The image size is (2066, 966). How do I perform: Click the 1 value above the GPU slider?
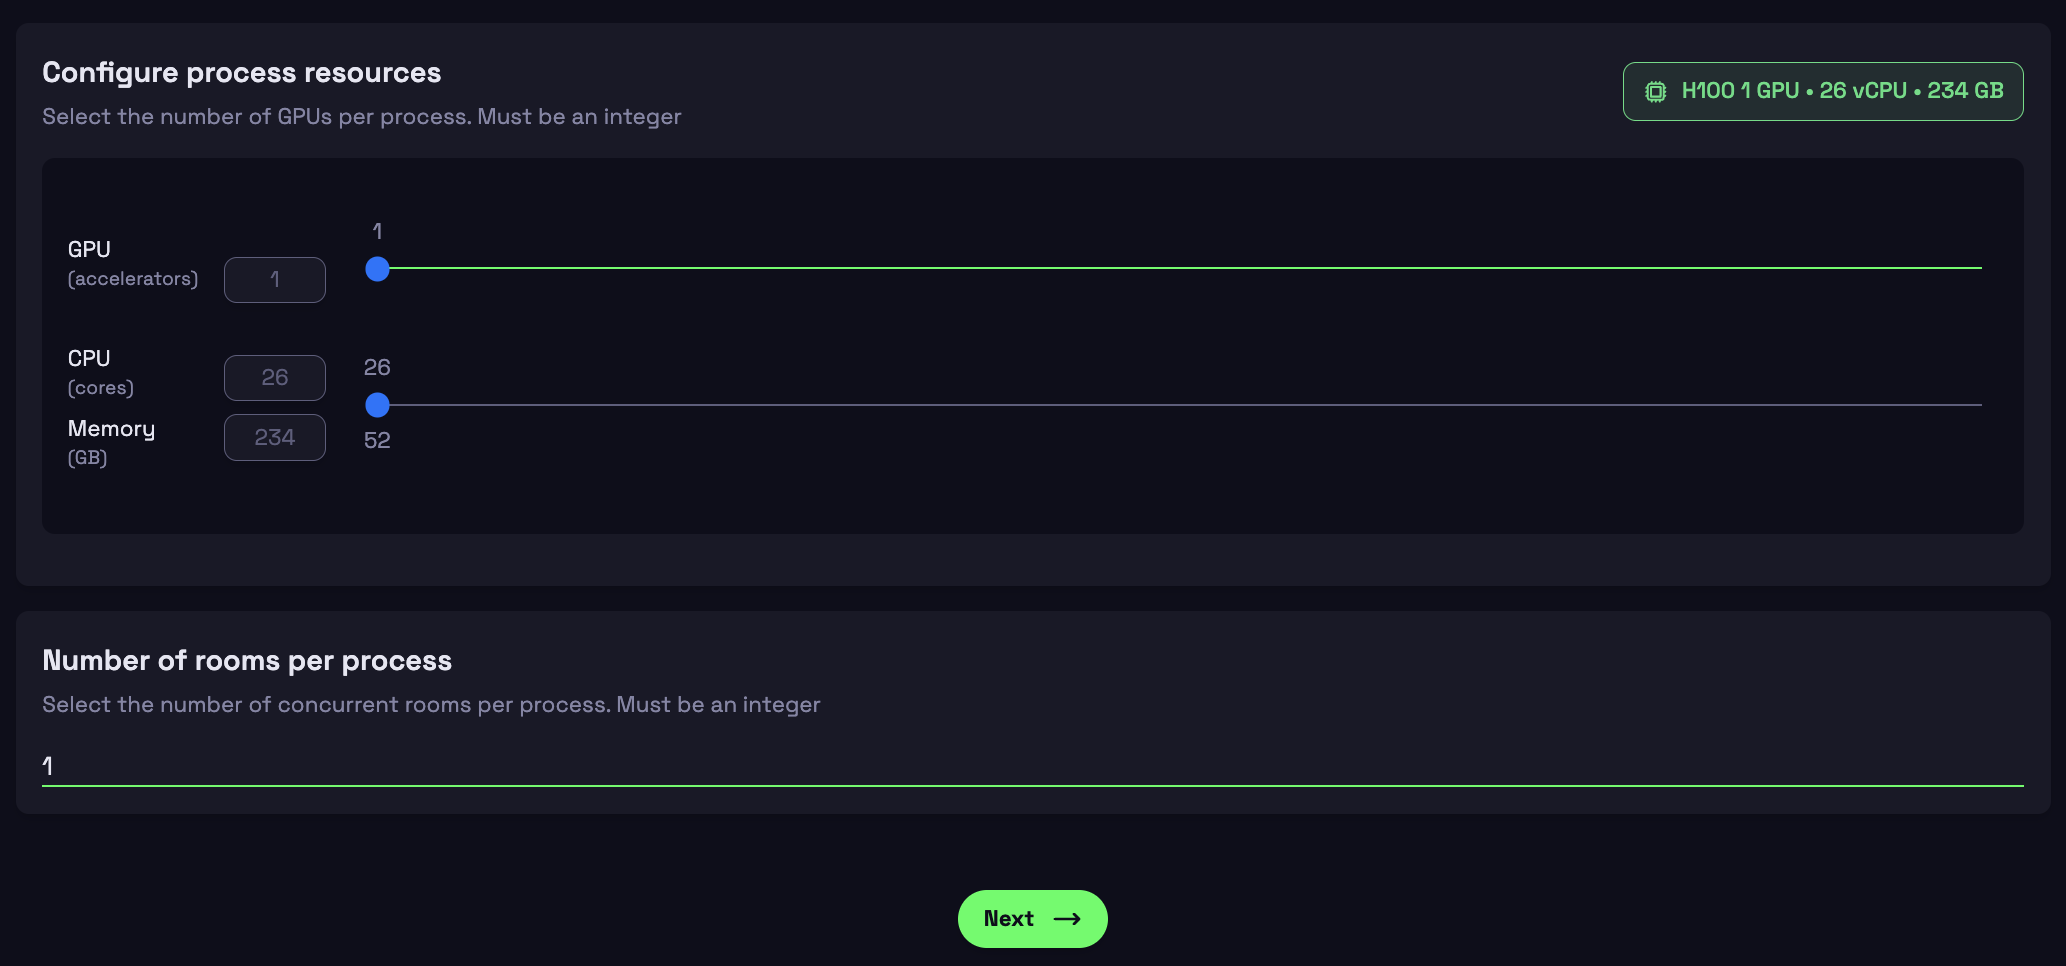coord(377,231)
